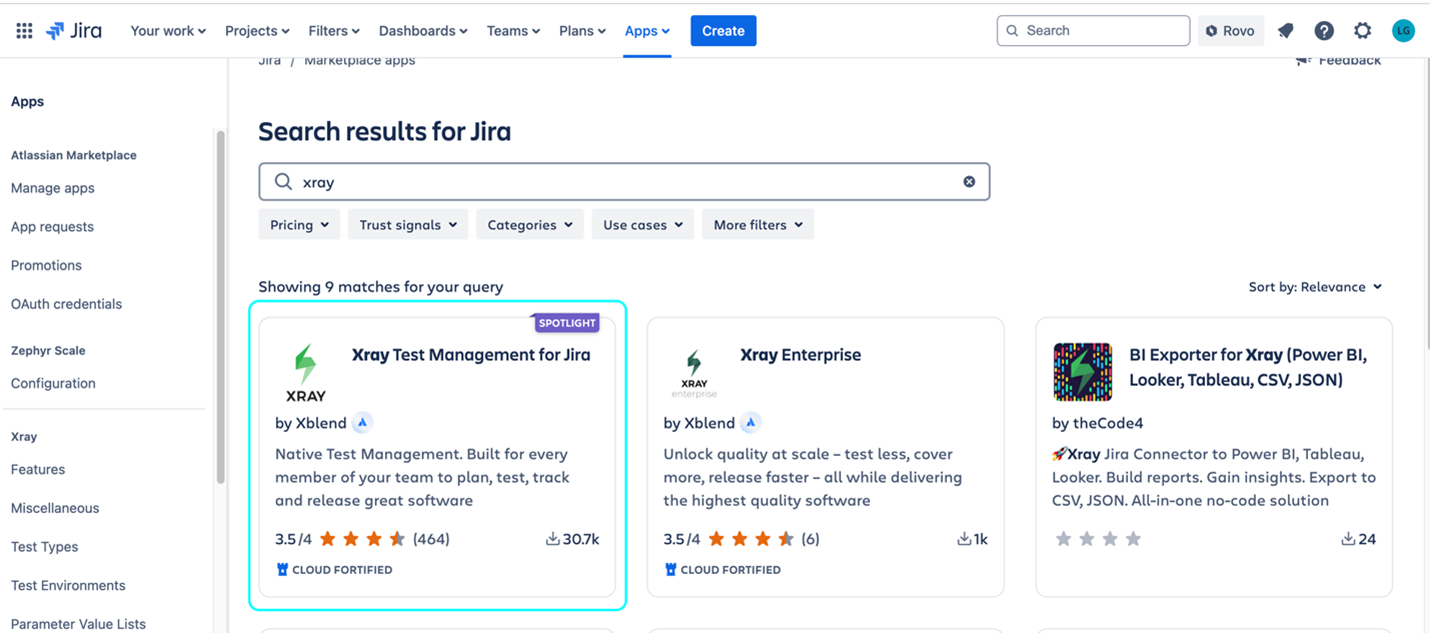Open Xray Enterprise app title
Image resolution: width=1430 pixels, height=633 pixels.
(800, 355)
